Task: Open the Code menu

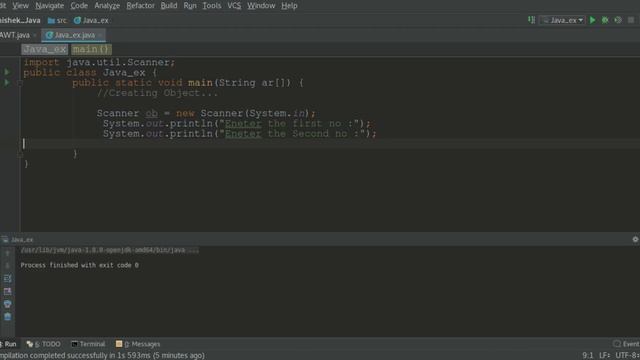Action: [x=79, y=6]
